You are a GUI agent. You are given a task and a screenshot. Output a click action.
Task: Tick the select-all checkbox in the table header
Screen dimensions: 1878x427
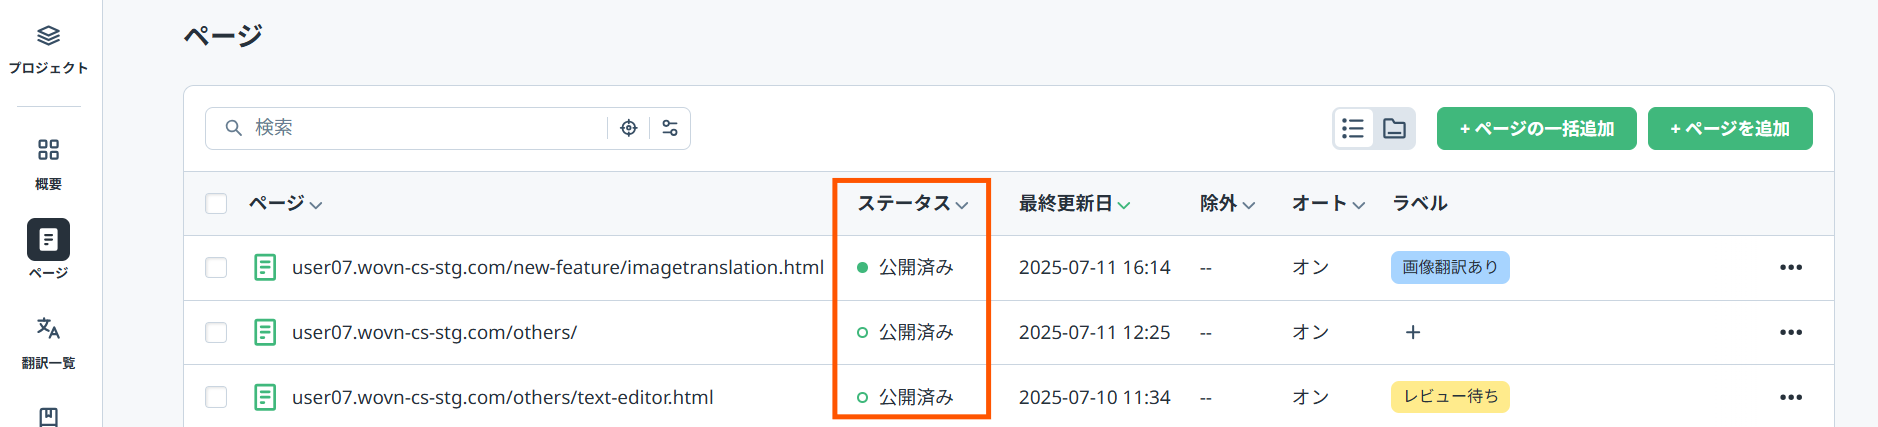tap(216, 204)
